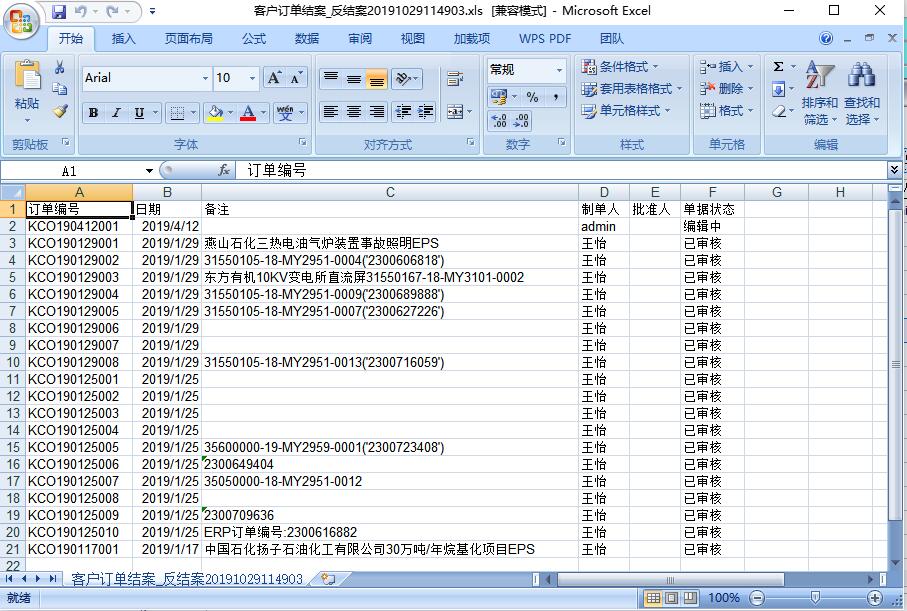Click the 条件格式 button
Viewport: 907px width, 611px height.
pos(620,67)
